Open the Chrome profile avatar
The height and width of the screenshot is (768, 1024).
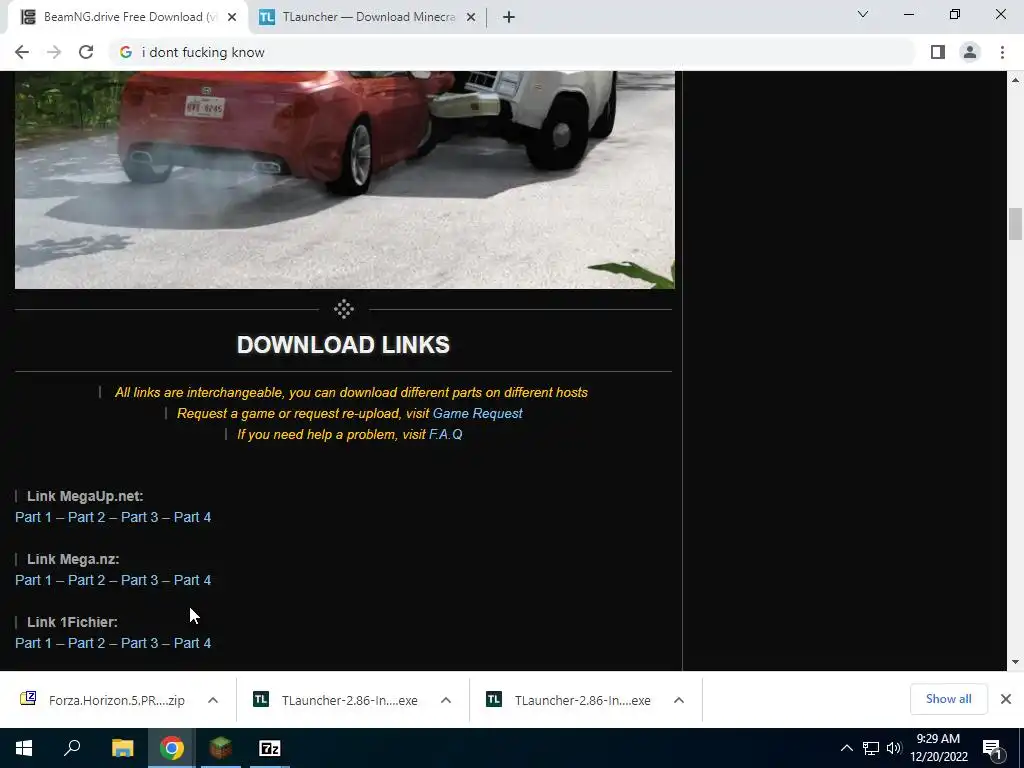click(x=970, y=52)
